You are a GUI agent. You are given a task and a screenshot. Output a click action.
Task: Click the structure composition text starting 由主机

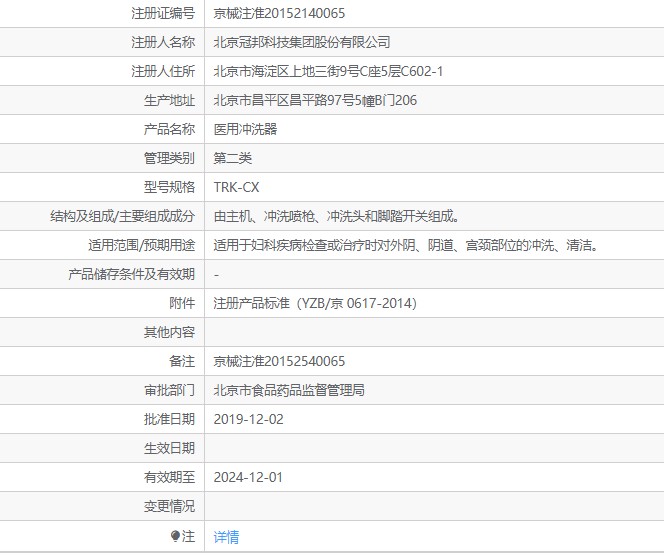[x=336, y=216]
